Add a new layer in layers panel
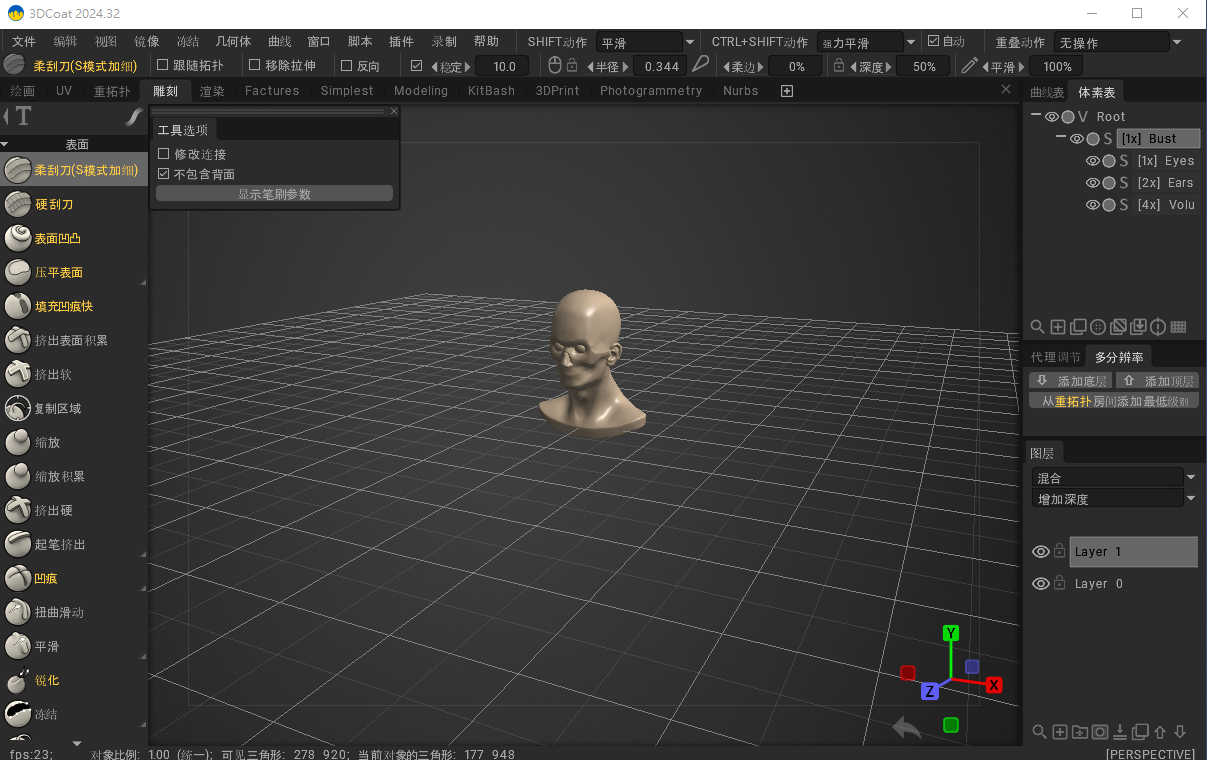Image resolution: width=1207 pixels, height=760 pixels. pyautogui.click(x=1060, y=732)
